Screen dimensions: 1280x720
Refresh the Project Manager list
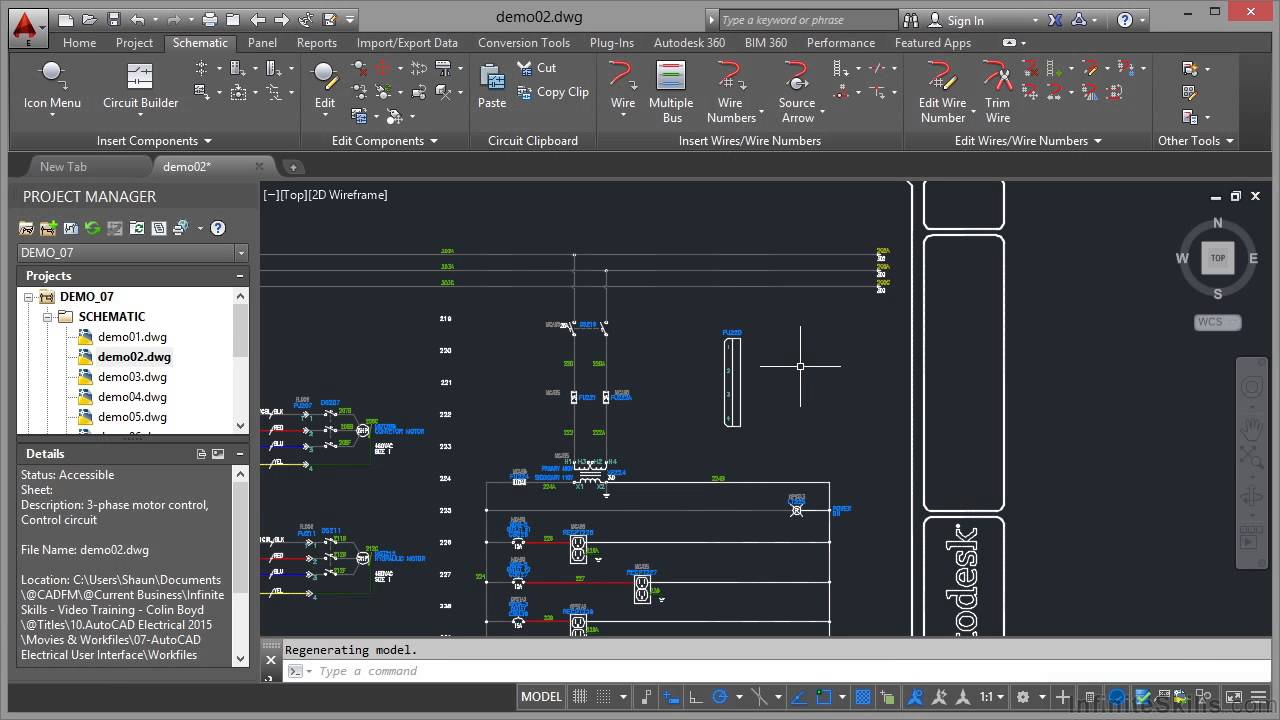coord(92,228)
